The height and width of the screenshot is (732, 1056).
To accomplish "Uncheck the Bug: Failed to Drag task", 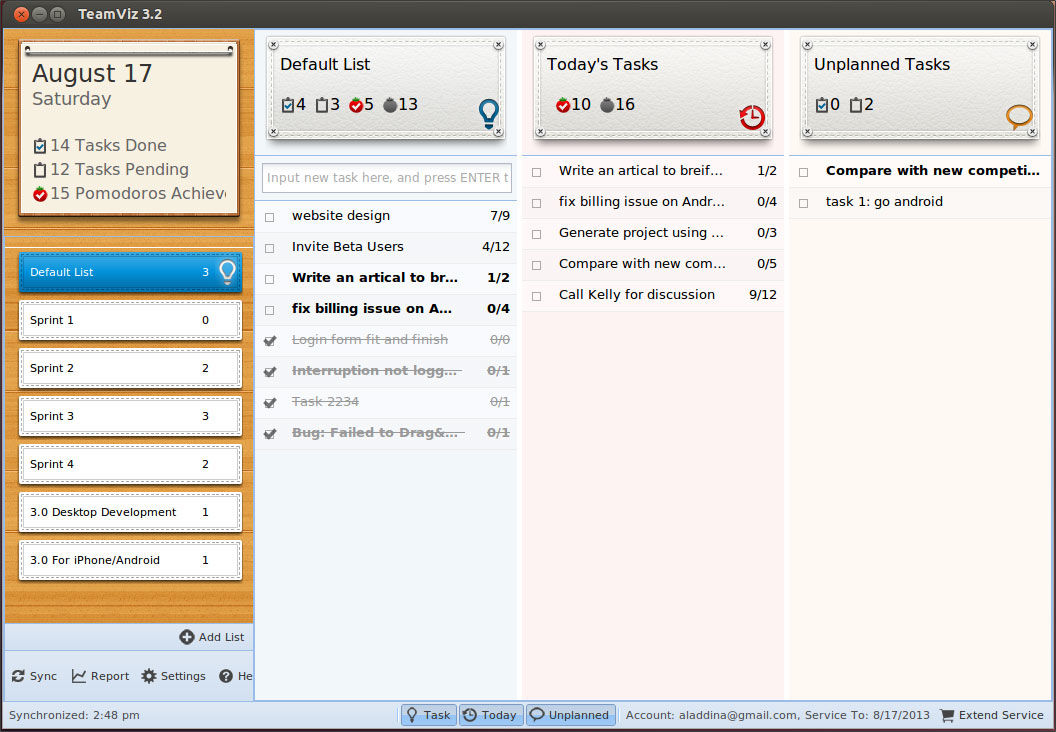I will point(270,433).
